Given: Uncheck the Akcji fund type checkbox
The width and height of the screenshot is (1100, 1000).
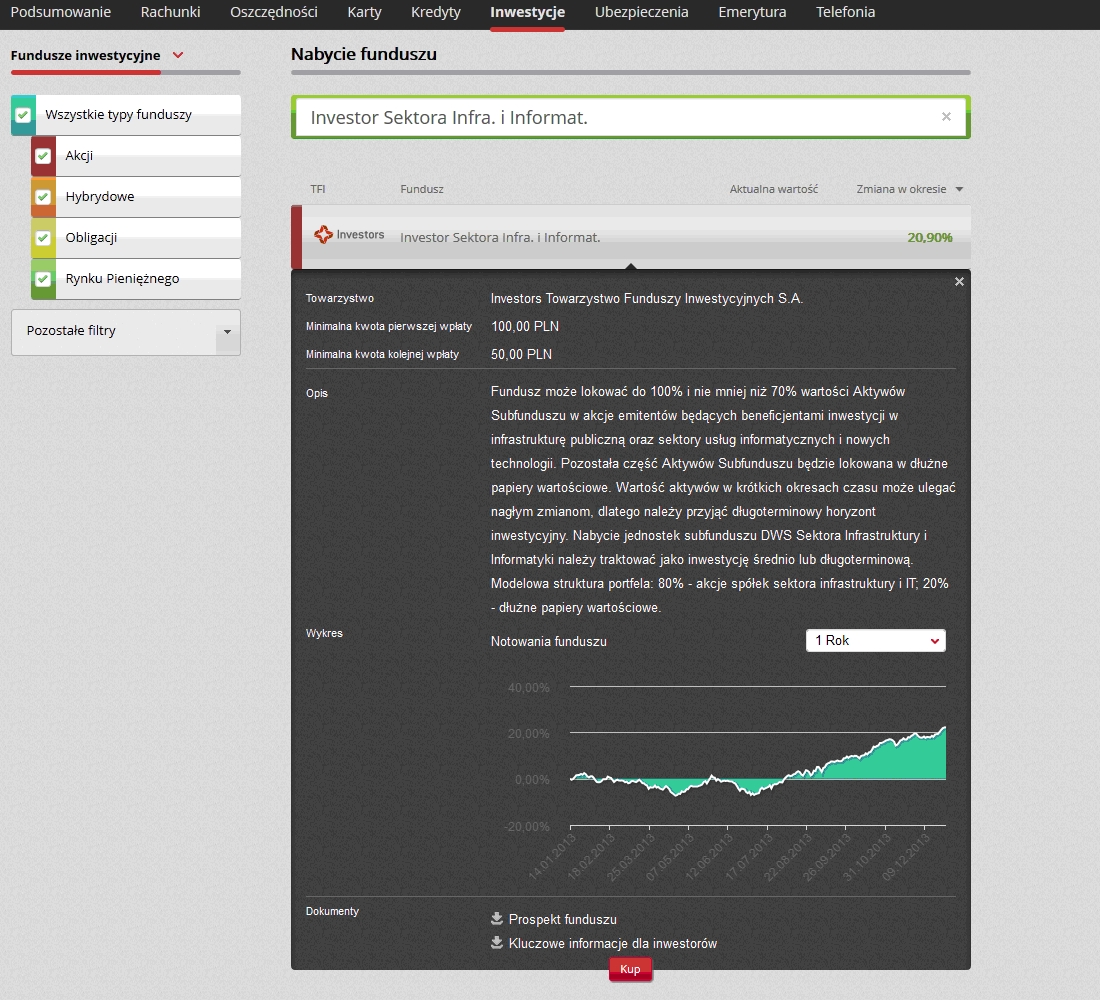Looking at the screenshot, I should pos(43,156).
